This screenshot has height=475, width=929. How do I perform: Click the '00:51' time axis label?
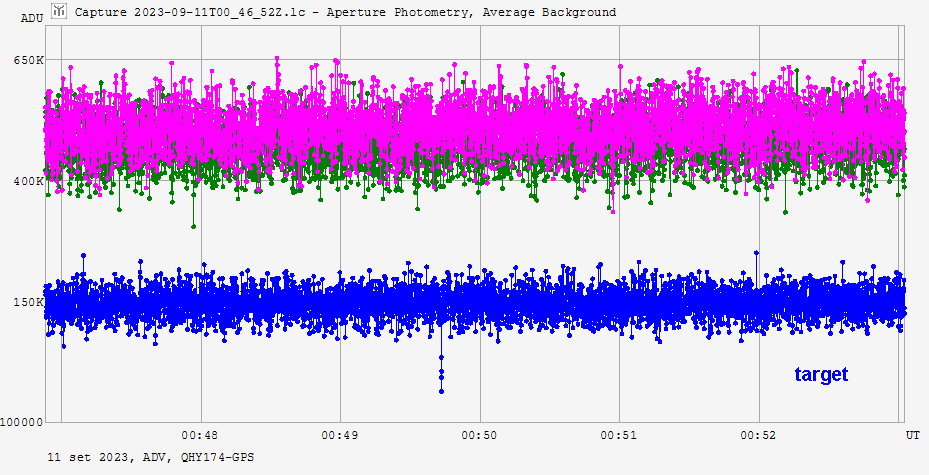(x=619, y=435)
